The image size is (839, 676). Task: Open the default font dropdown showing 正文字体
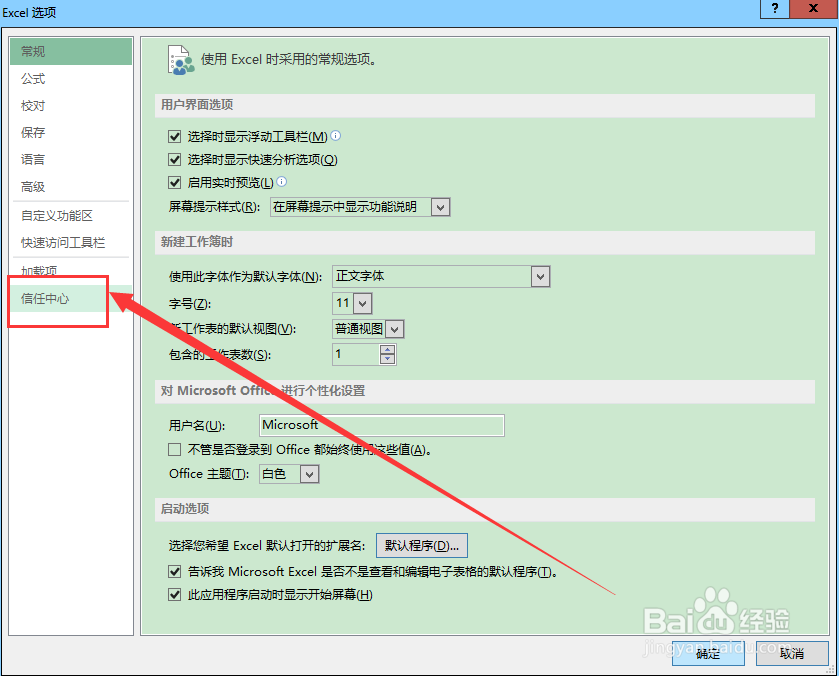539,277
